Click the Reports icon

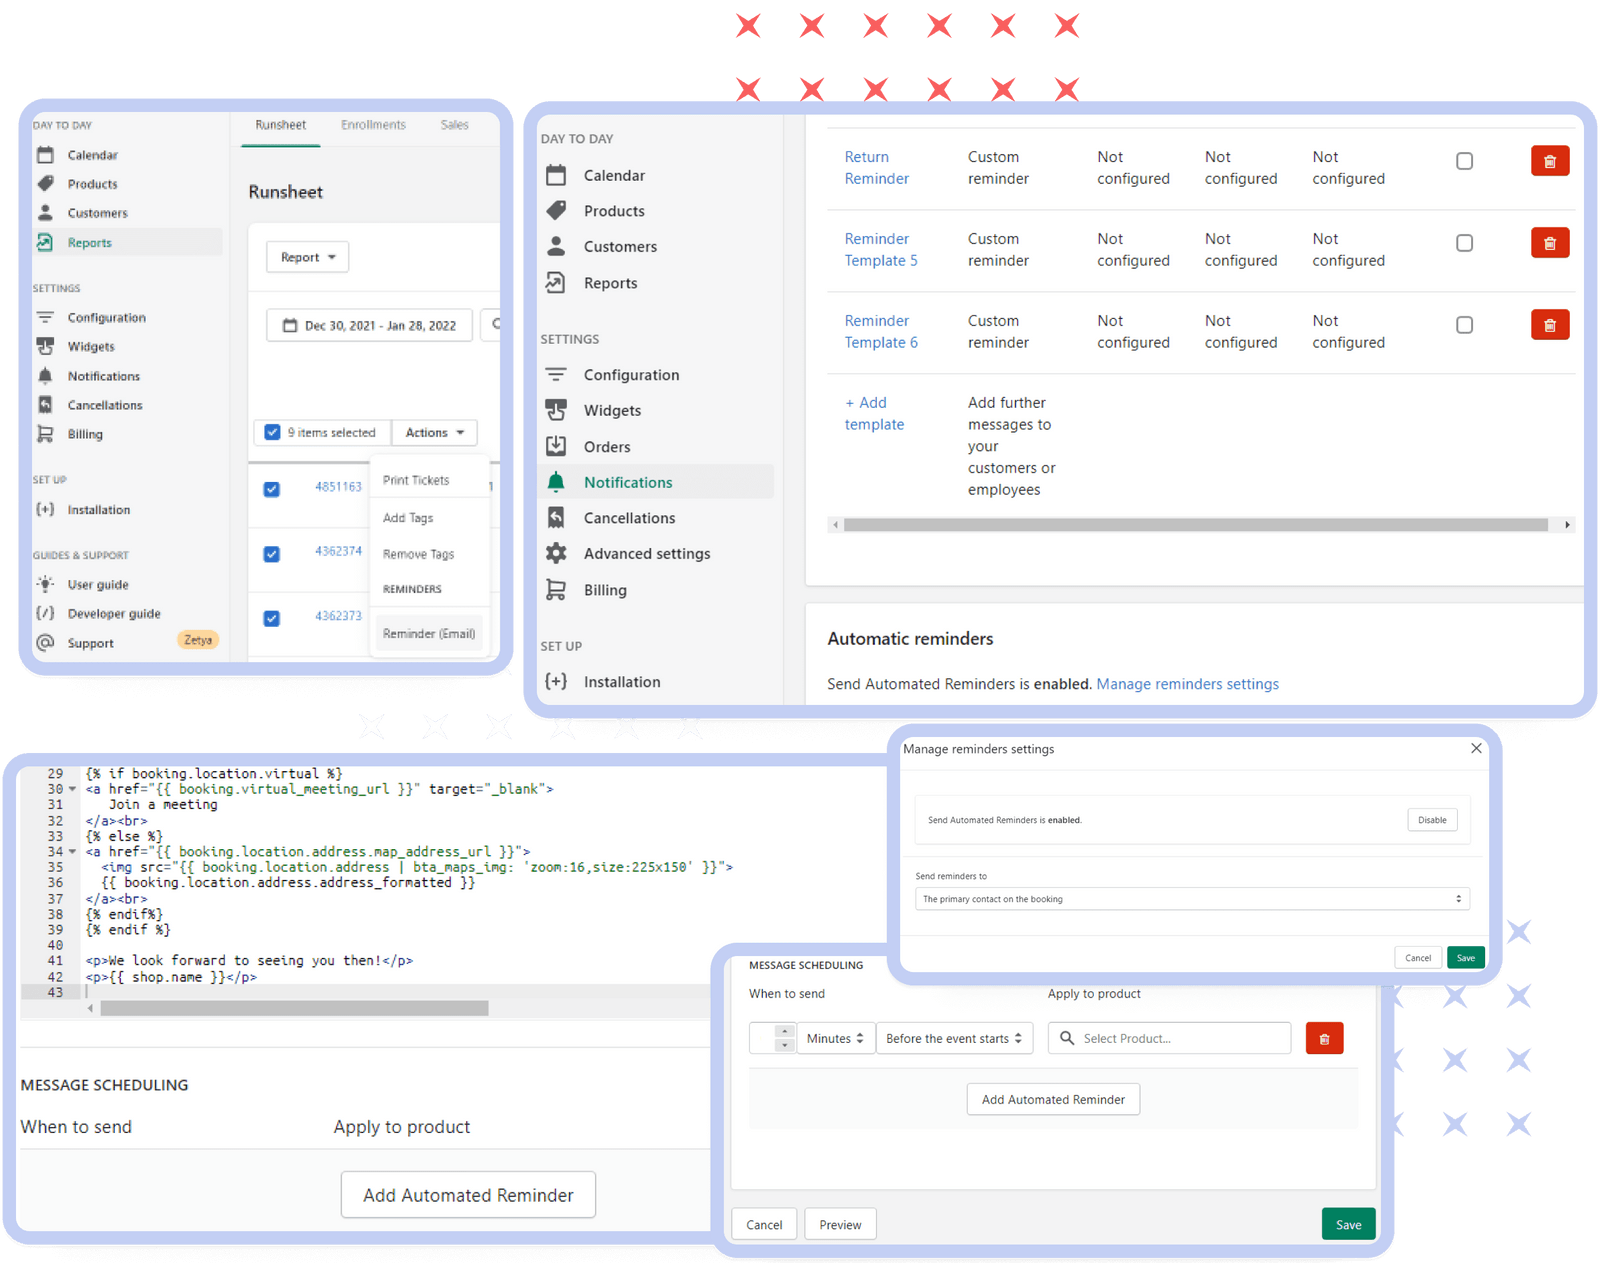(556, 283)
